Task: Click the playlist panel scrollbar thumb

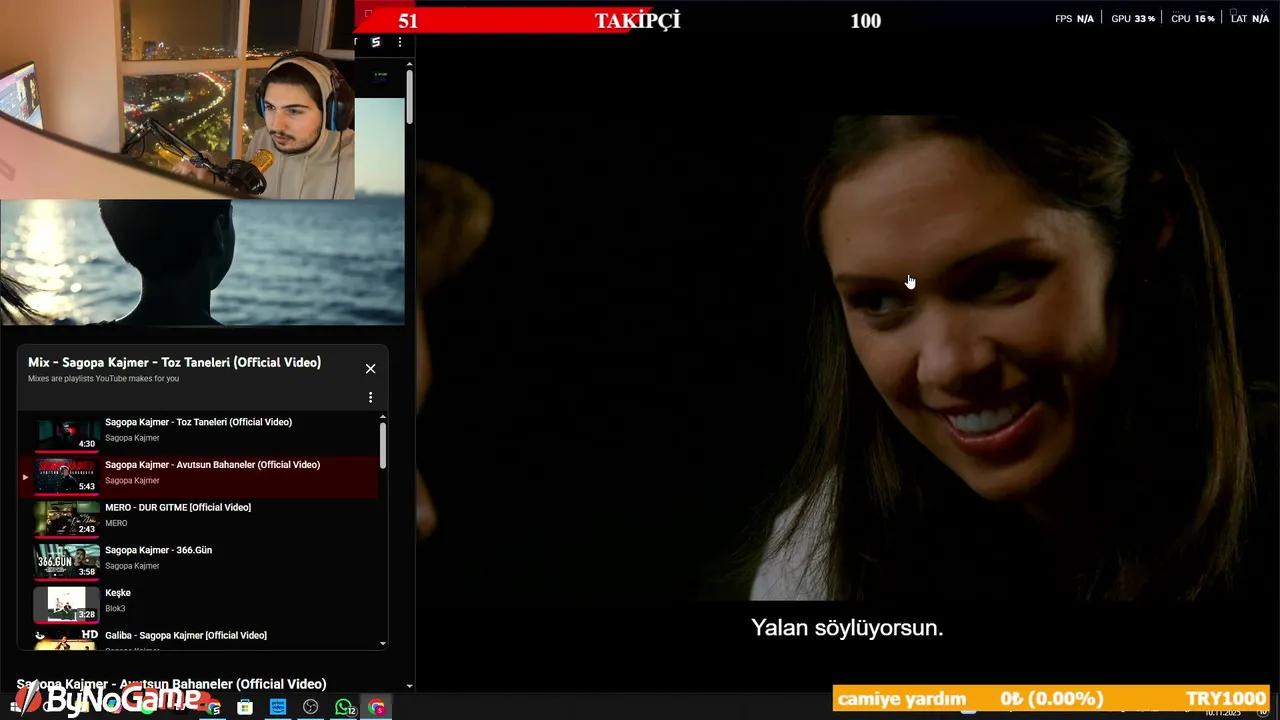Action: tap(383, 445)
